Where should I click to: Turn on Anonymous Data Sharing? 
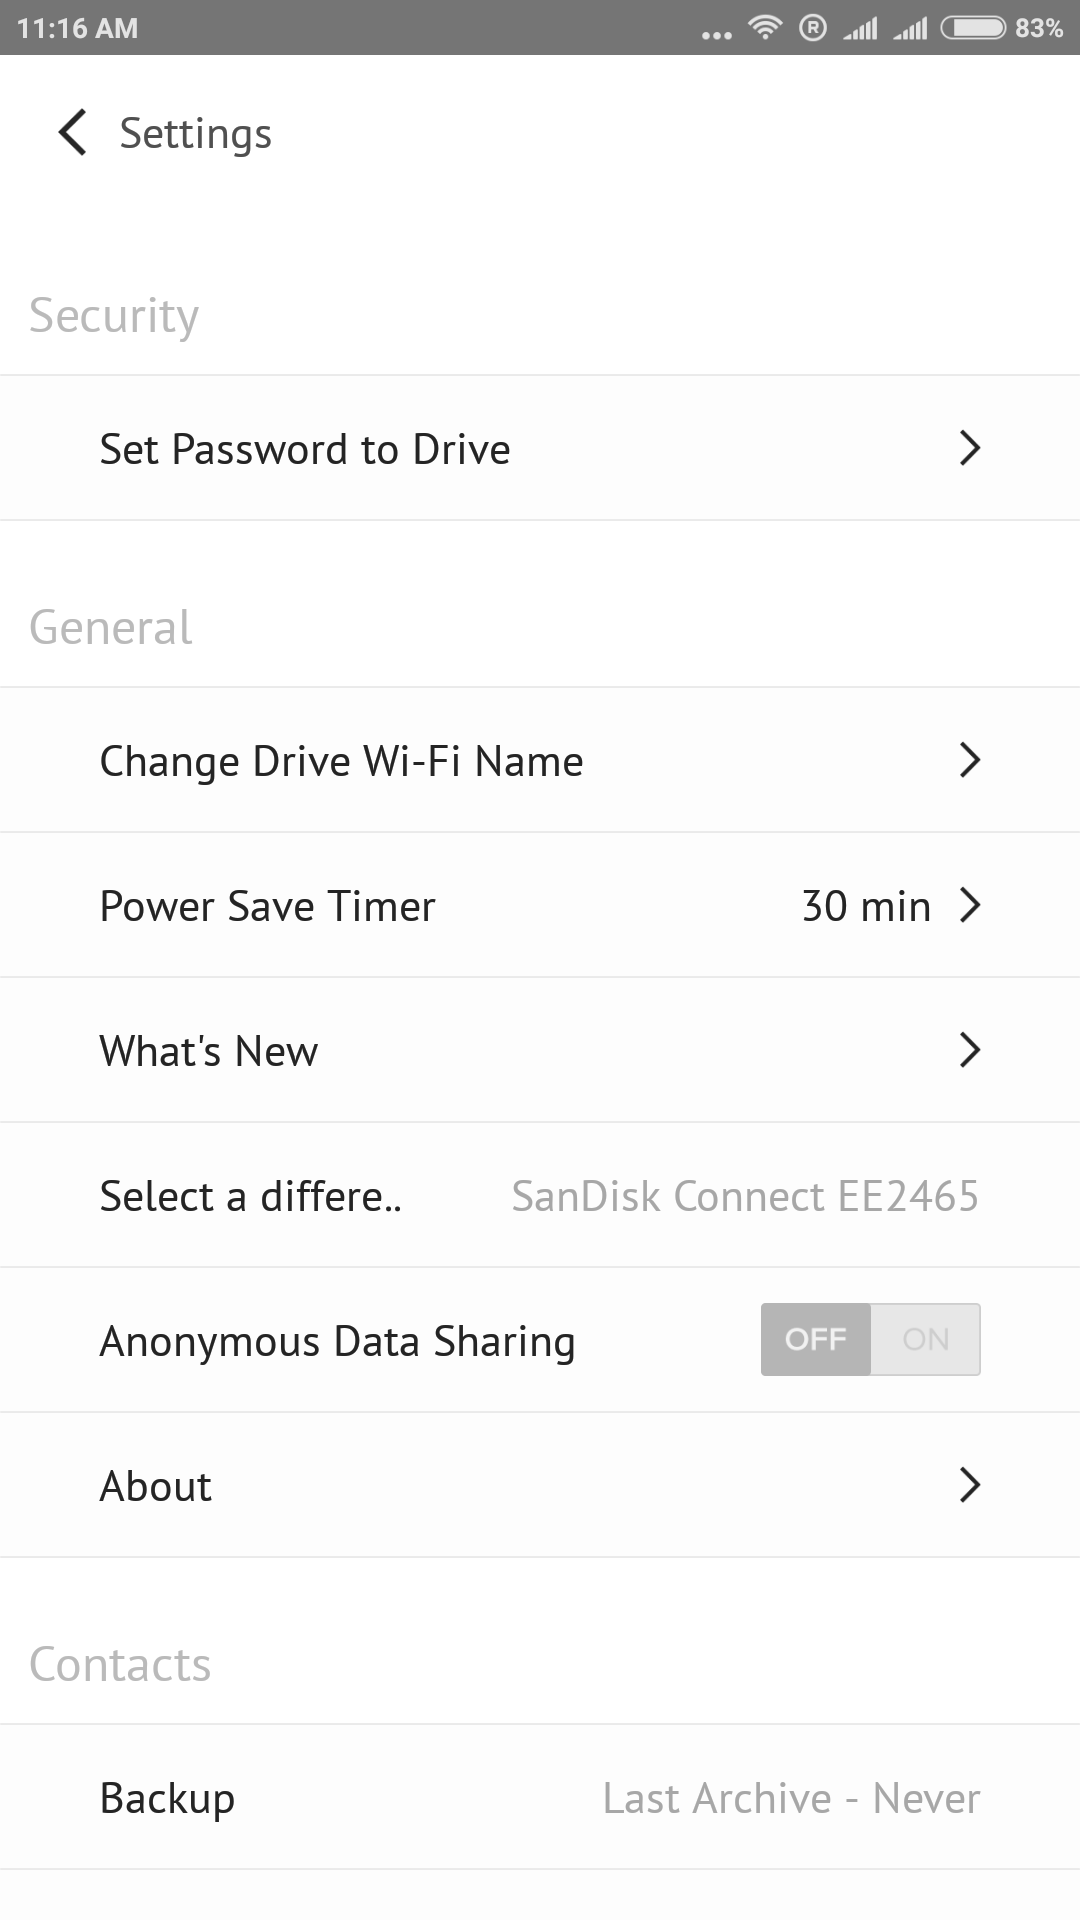coord(925,1339)
